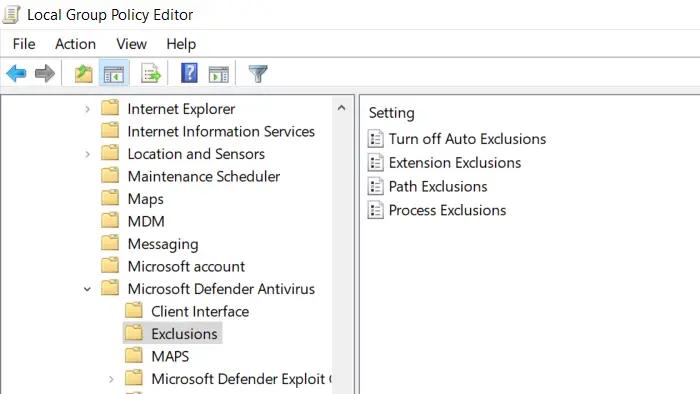Collapse the Microsoft Defender Antivirus node
700x394 pixels.
[x=88, y=289]
